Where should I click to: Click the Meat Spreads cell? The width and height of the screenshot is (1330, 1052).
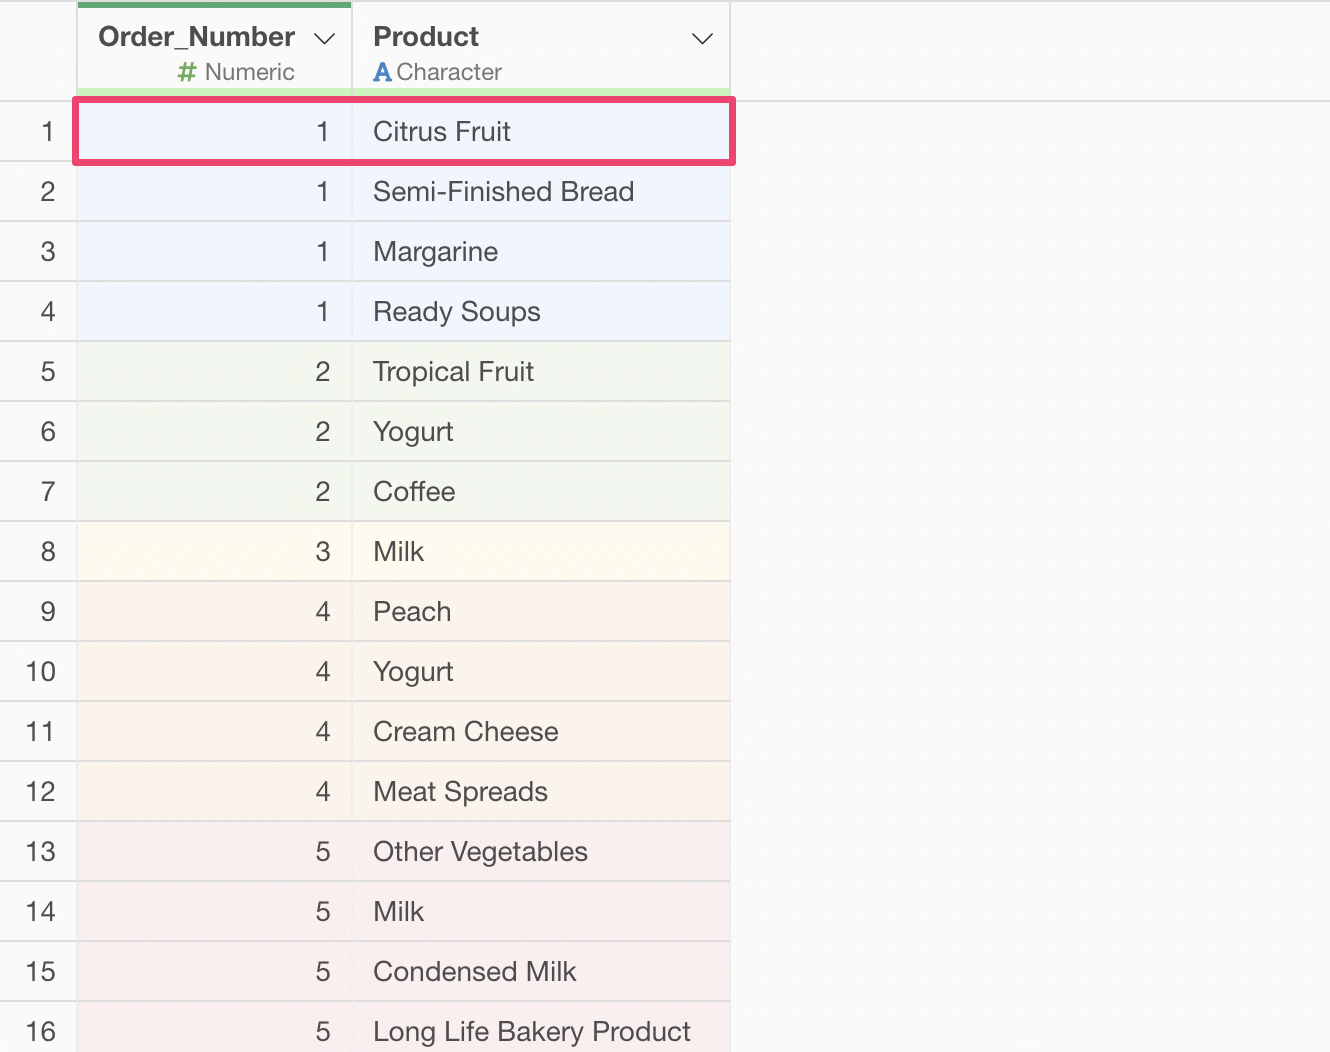pos(460,792)
